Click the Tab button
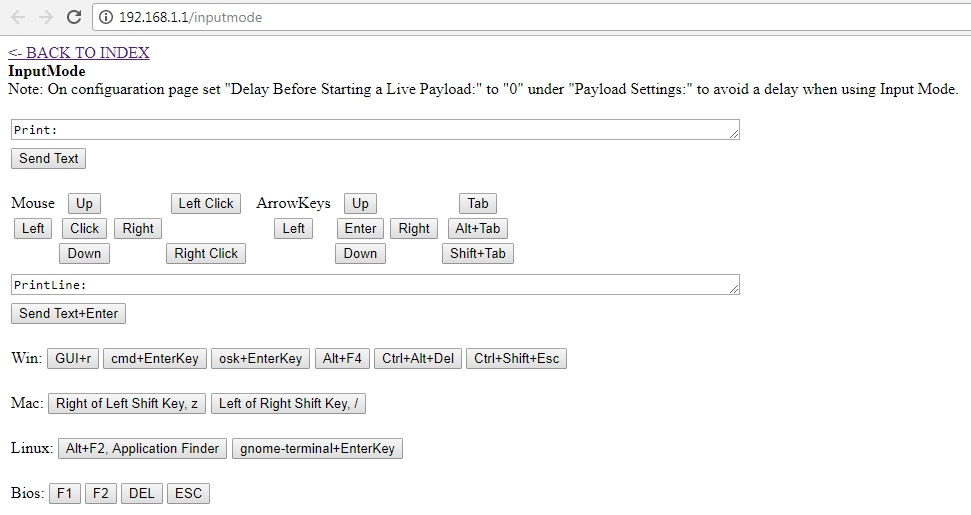The height and width of the screenshot is (515, 971). (478, 204)
